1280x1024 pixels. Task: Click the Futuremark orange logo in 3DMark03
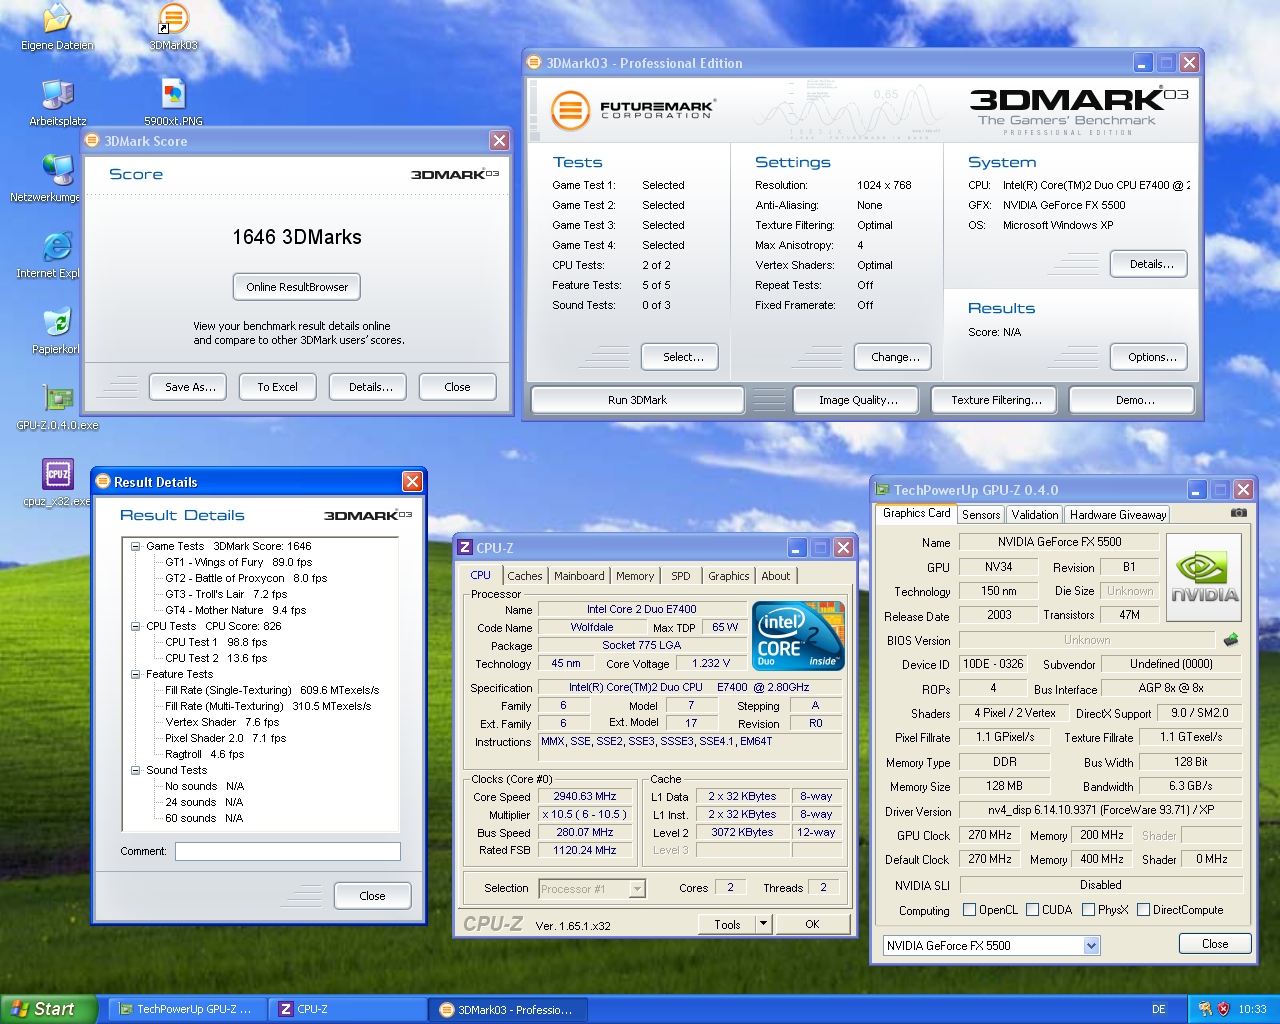pos(571,109)
